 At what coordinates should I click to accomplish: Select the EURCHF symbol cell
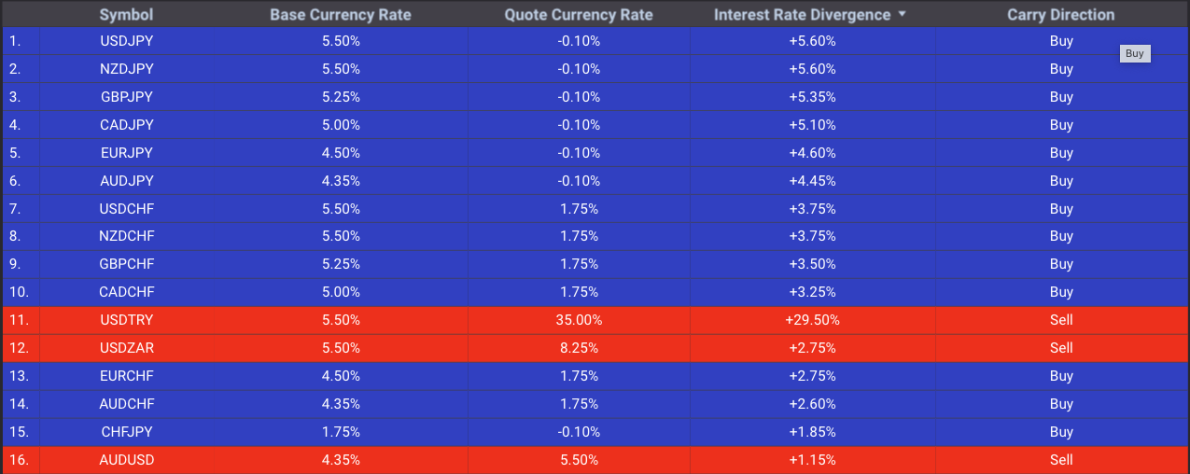[127, 376]
